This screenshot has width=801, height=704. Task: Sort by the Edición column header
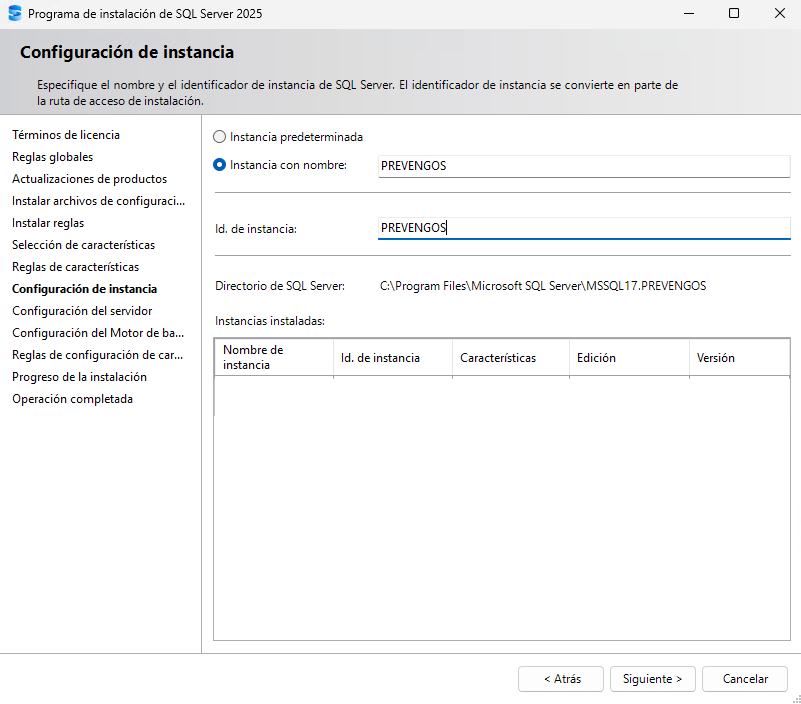tap(629, 358)
